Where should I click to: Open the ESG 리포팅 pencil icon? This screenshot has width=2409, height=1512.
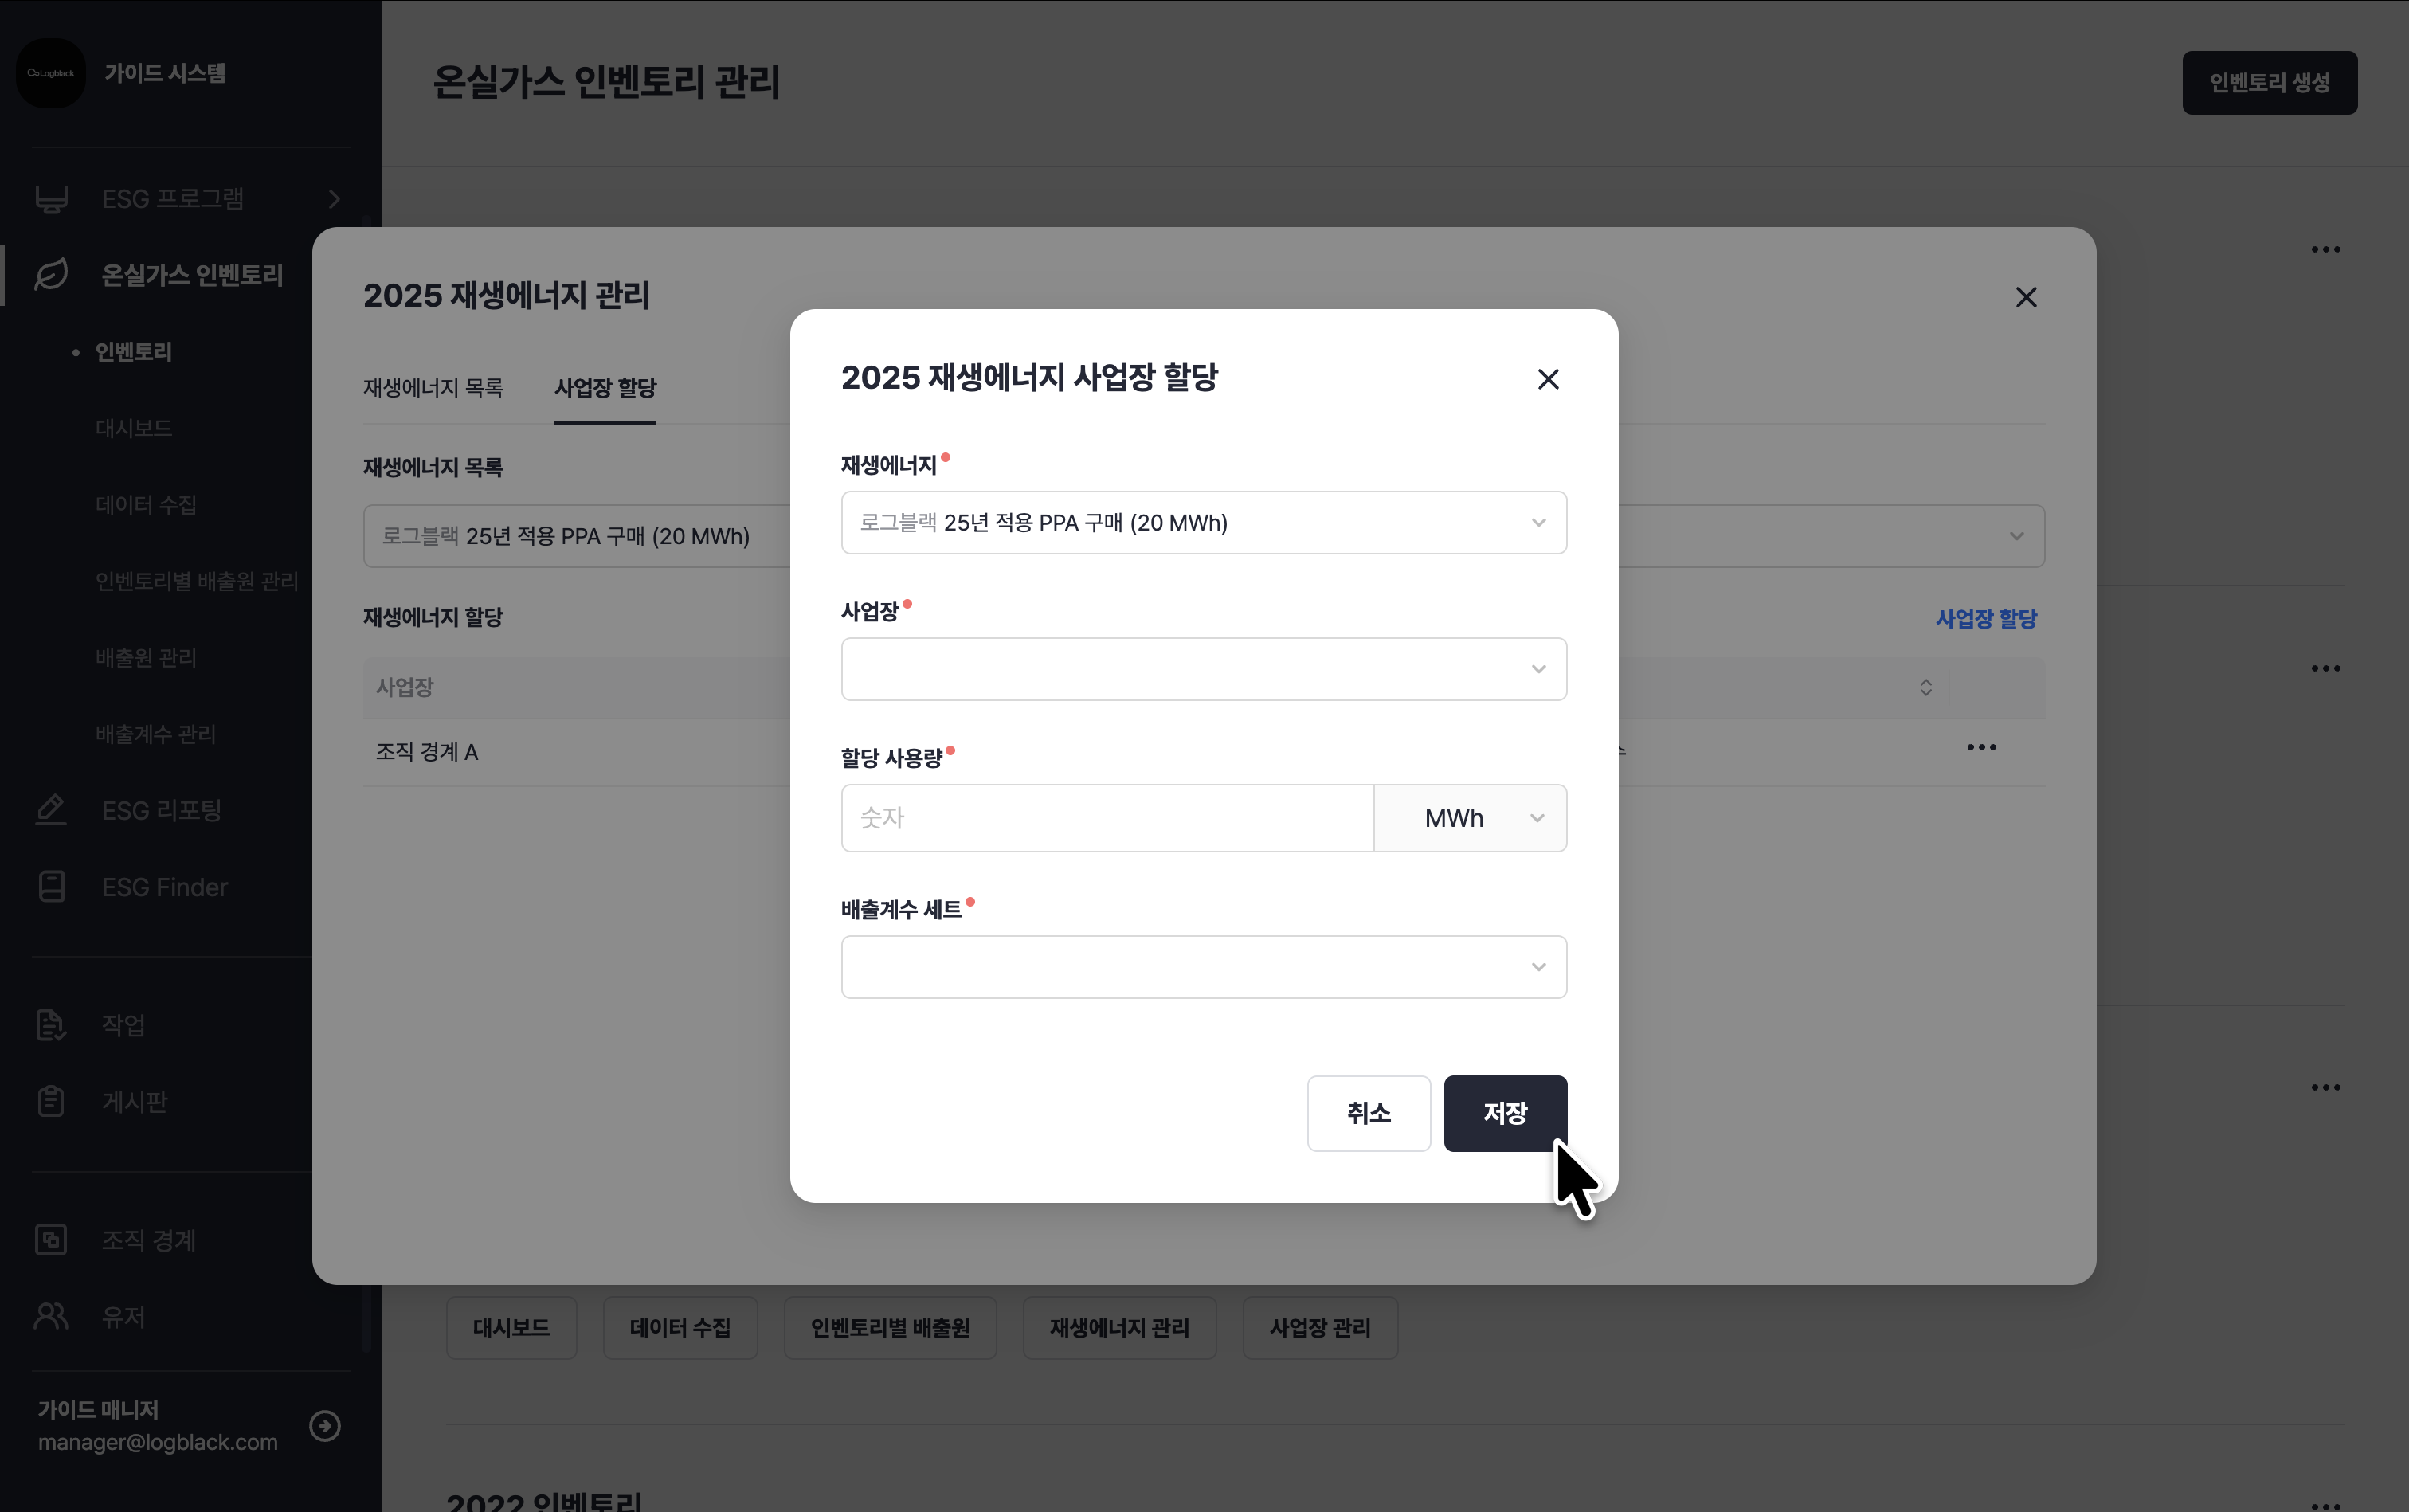(x=51, y=810)
